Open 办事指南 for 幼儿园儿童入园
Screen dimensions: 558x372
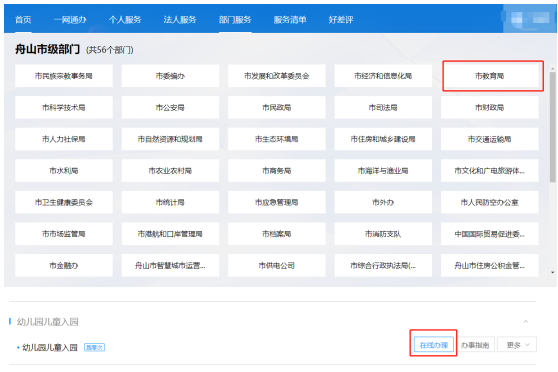tap(475, 345)
